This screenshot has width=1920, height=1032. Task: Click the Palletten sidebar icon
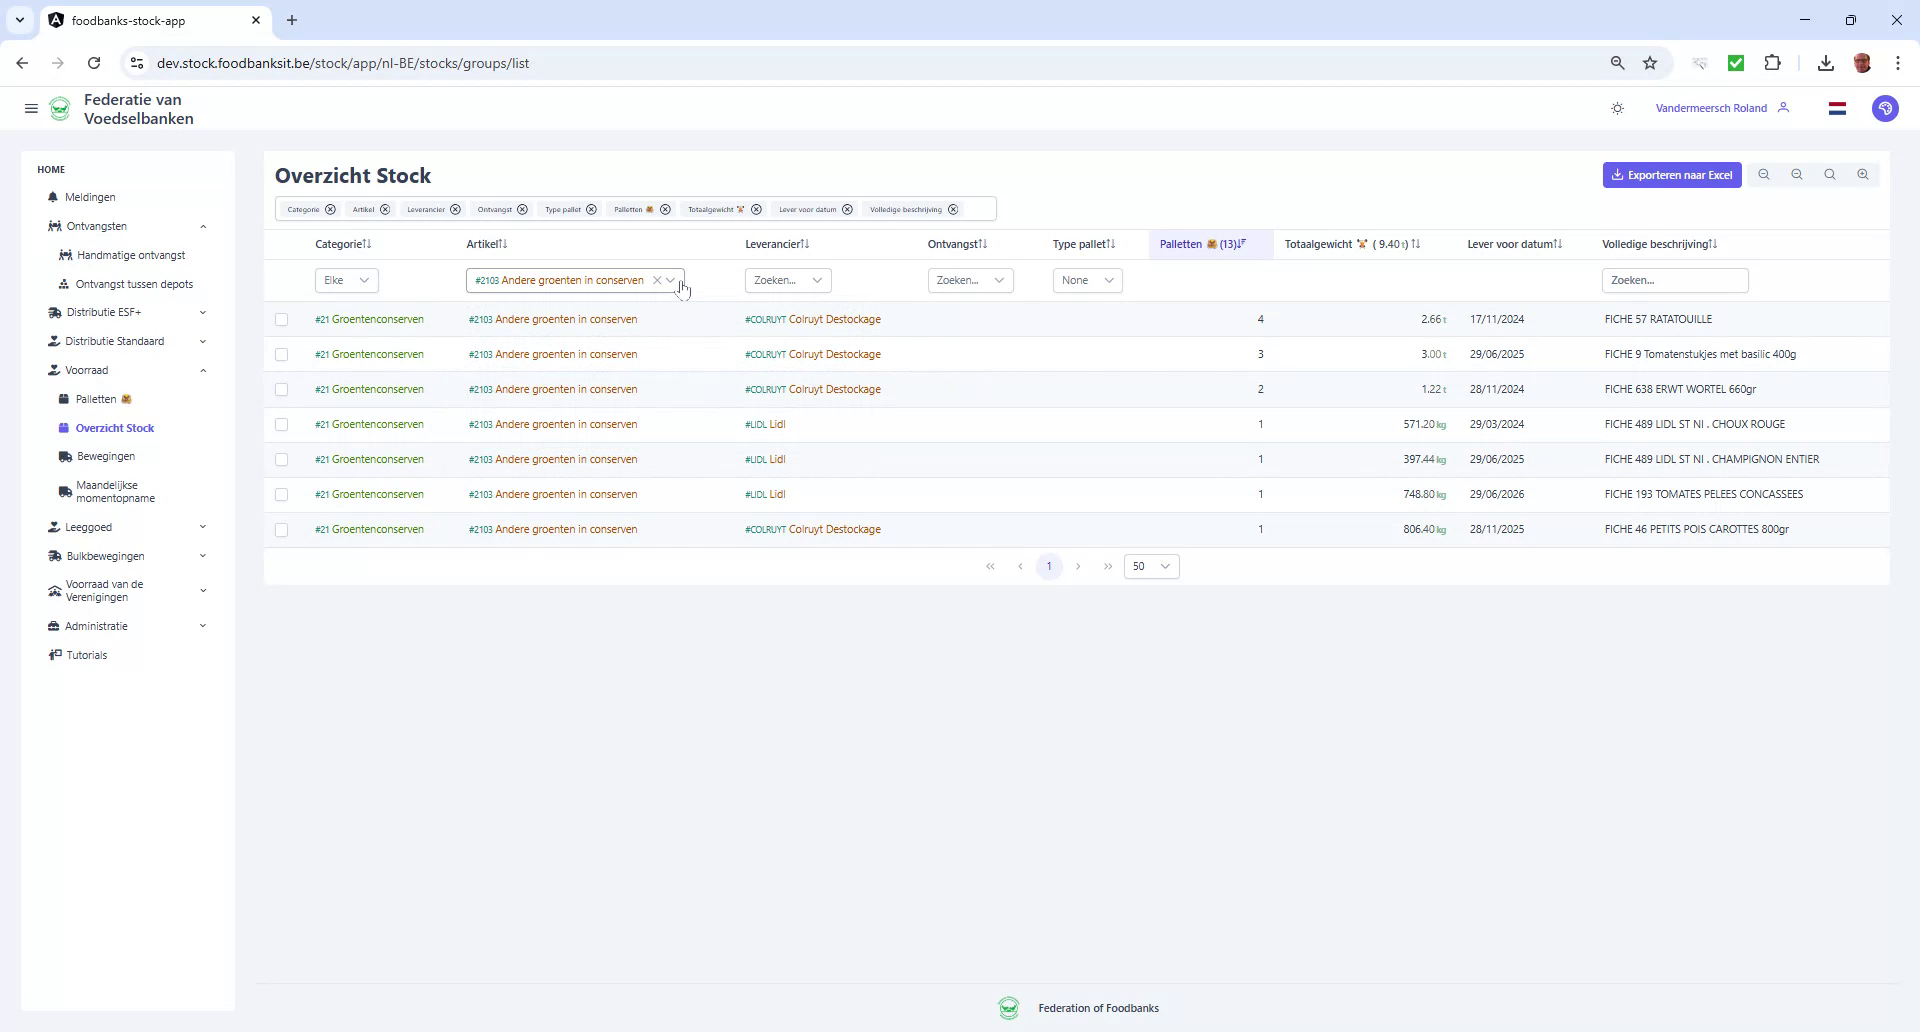tap(65, 399)
